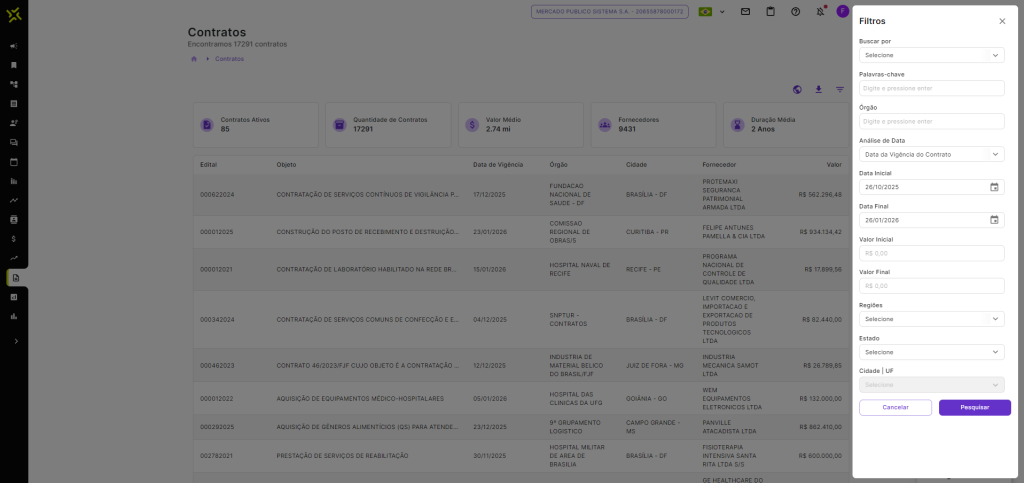Open calendar picker for Data Inicial
The width and height of the screenshot is (1024, 483).
coord(994,187)
